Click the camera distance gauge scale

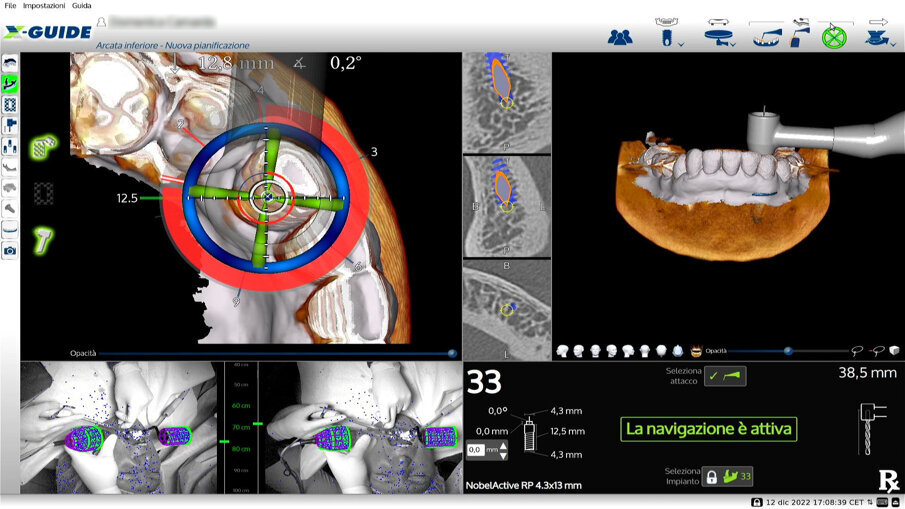241,428
